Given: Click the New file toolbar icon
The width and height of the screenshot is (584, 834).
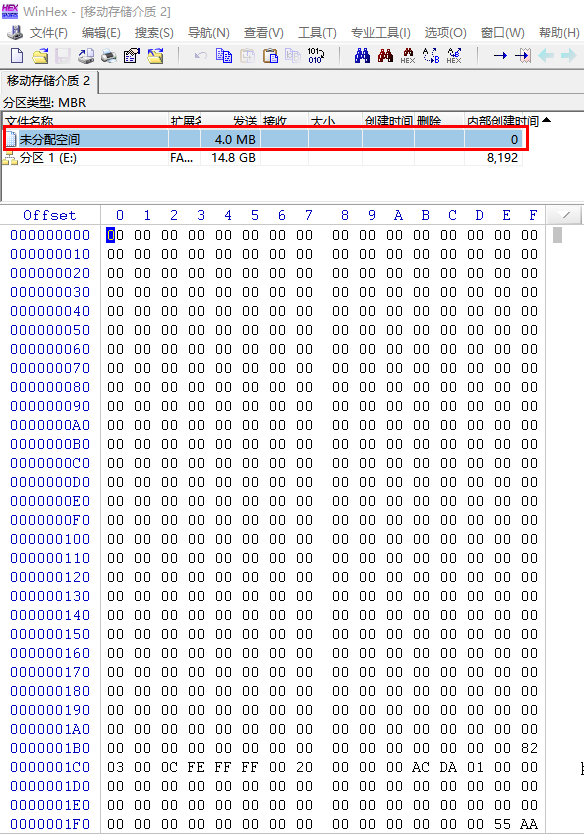Looking at the screenshot, I should click(x=17, y=55).
